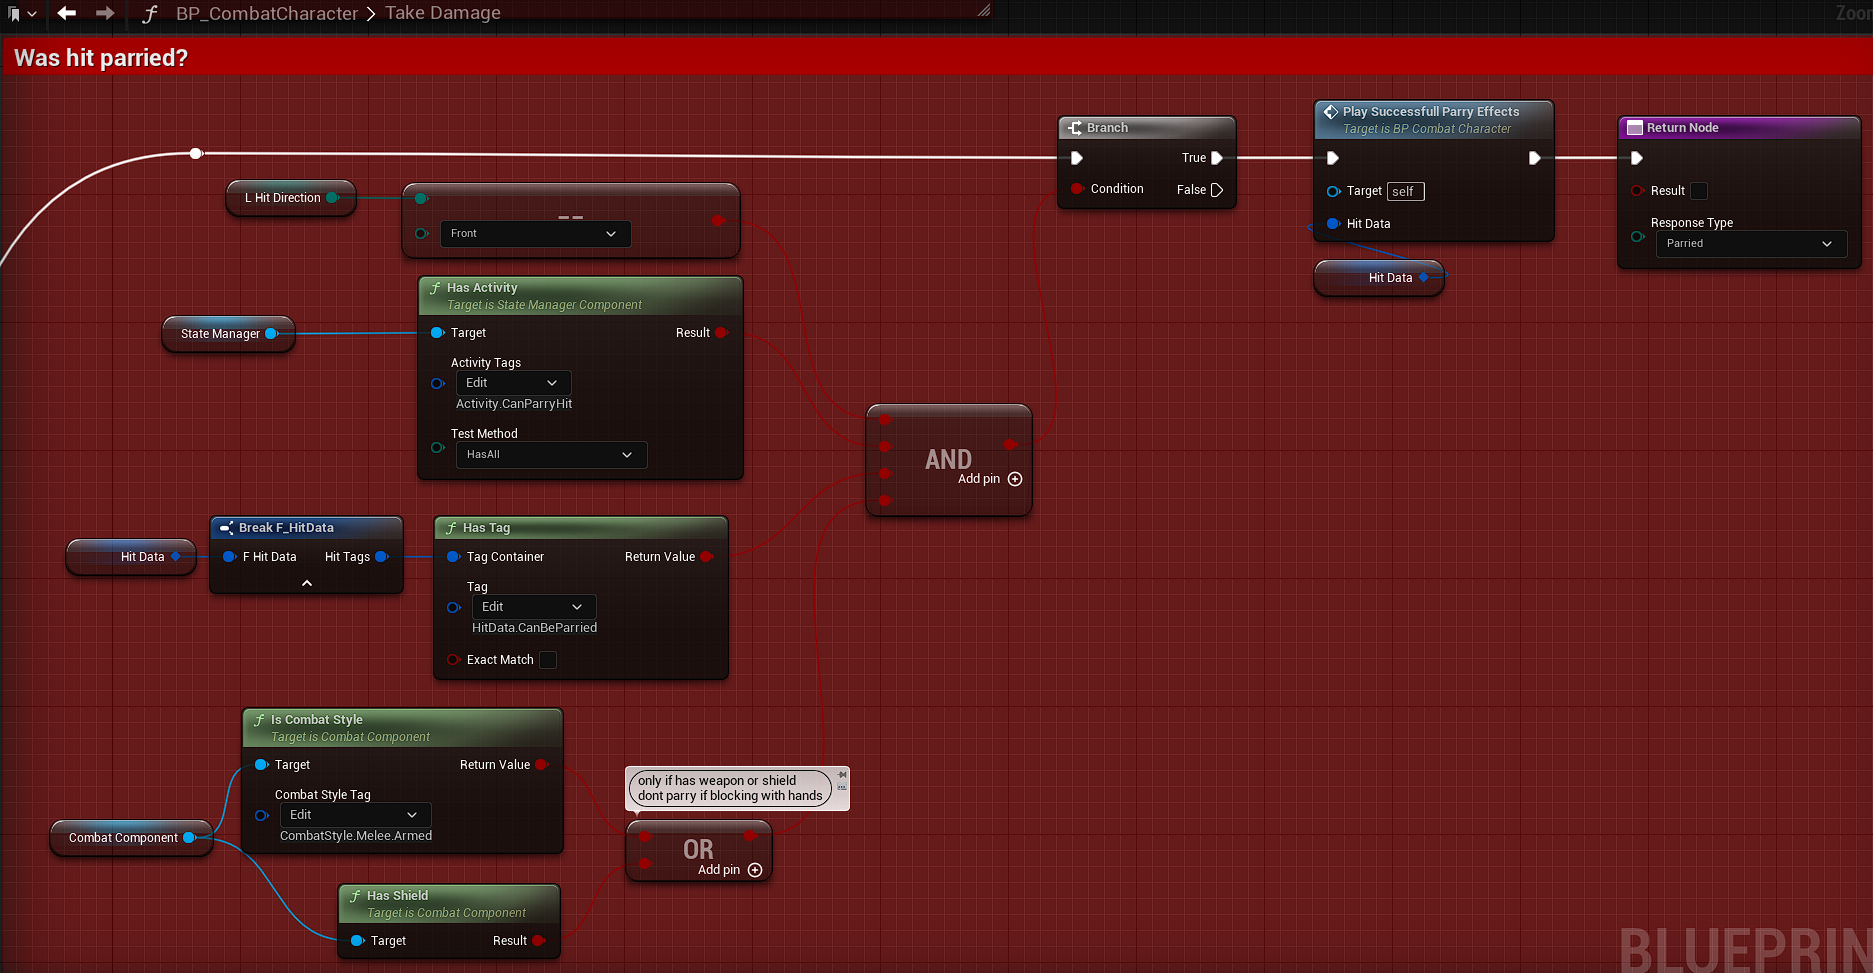
Task: Click the Break F_HitData node icon
Action: tap(227, 528)
